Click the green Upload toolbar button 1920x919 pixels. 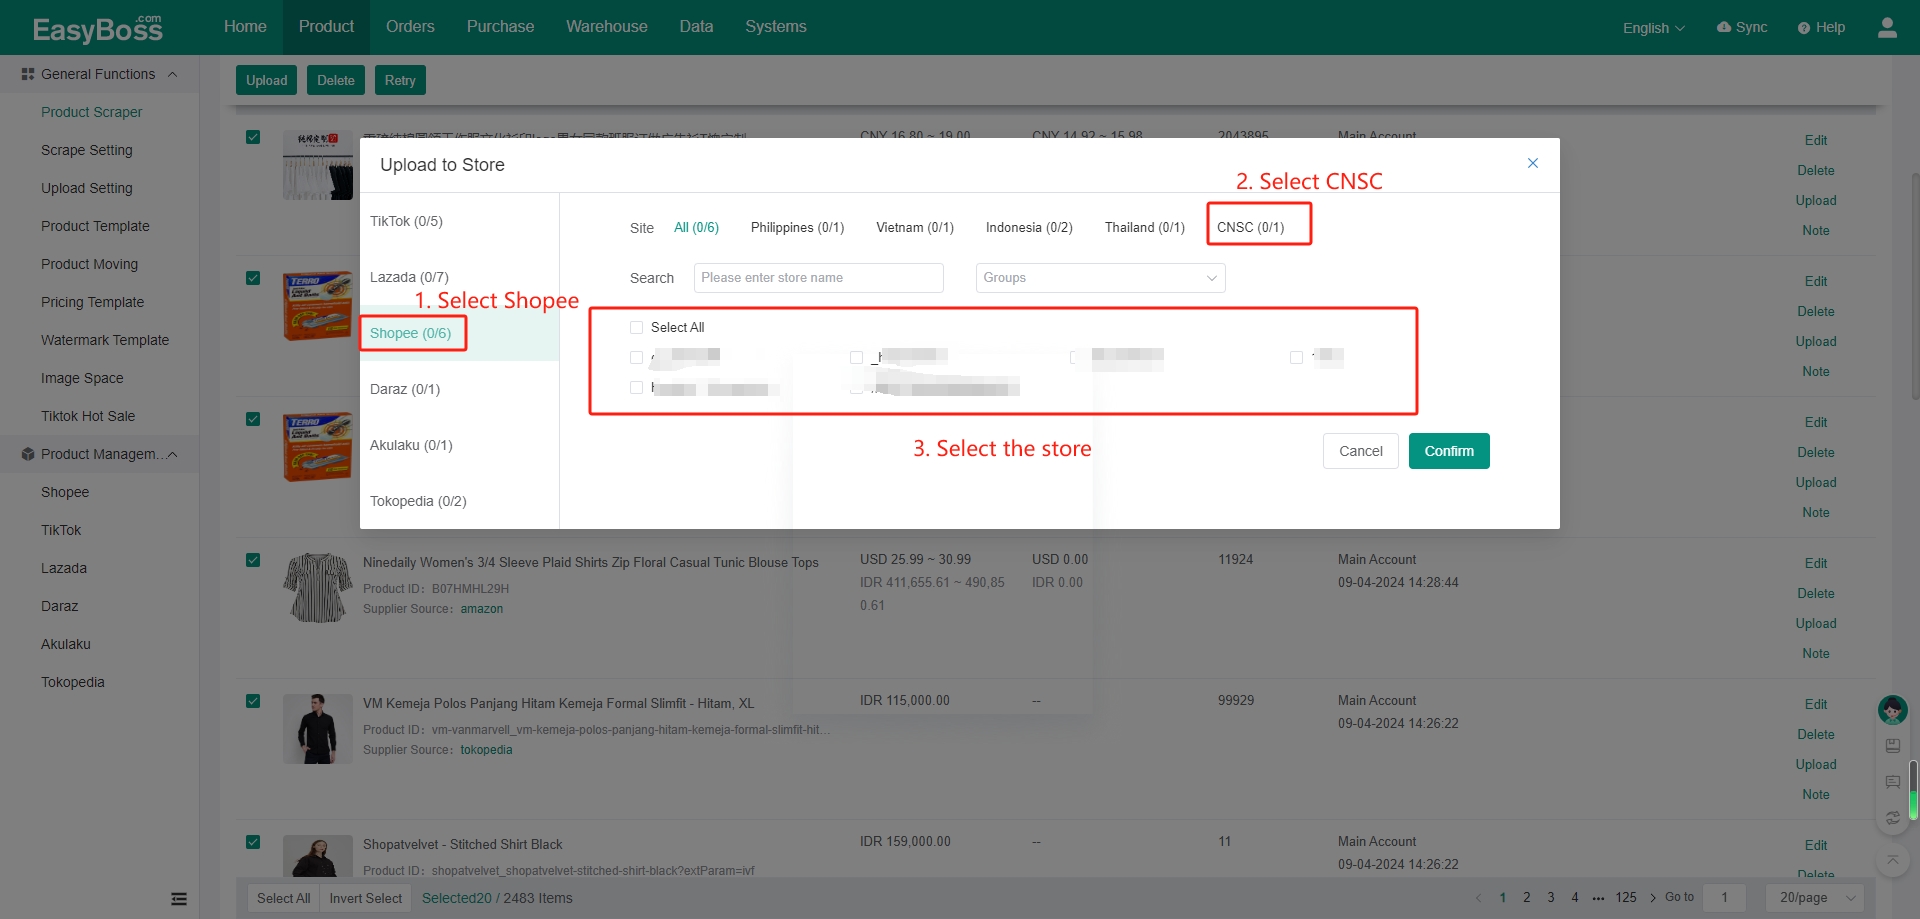coord(266,80)
